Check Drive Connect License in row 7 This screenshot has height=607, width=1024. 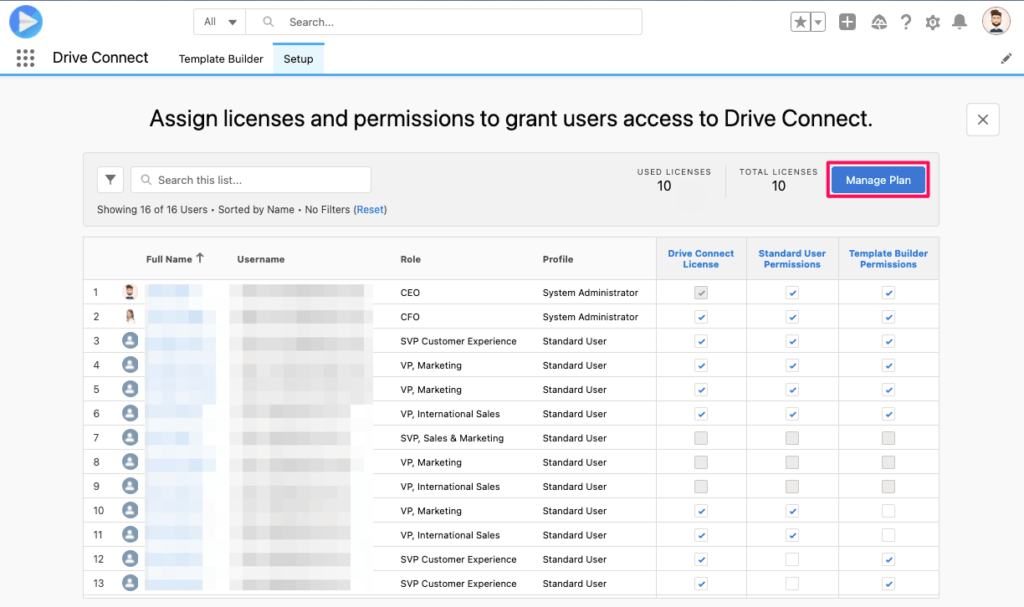click(701, 438)
